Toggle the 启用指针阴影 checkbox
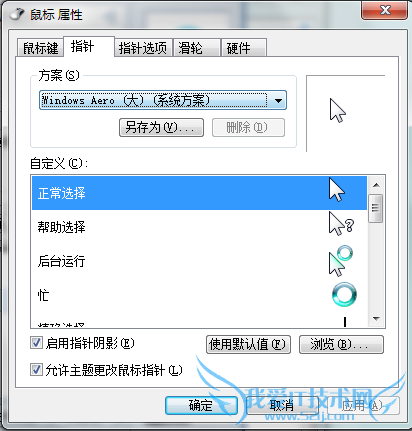The image size is (412, 431). pos(36,343)
